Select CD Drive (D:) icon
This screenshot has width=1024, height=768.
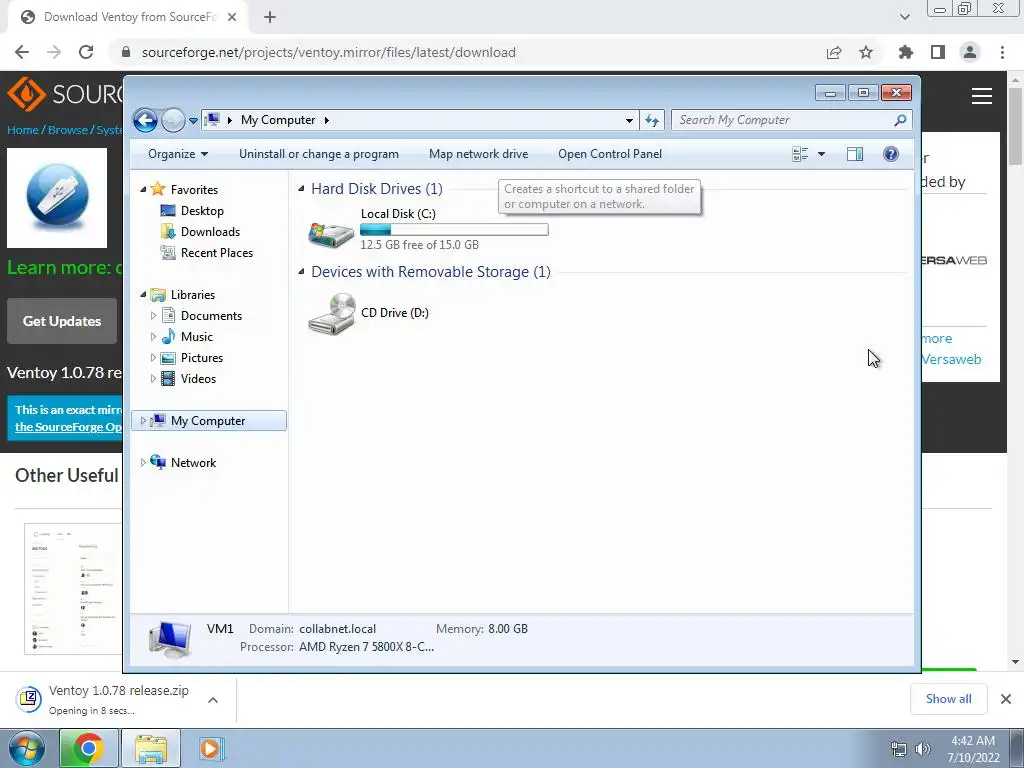pyautogui.click(x=332, y=313)
